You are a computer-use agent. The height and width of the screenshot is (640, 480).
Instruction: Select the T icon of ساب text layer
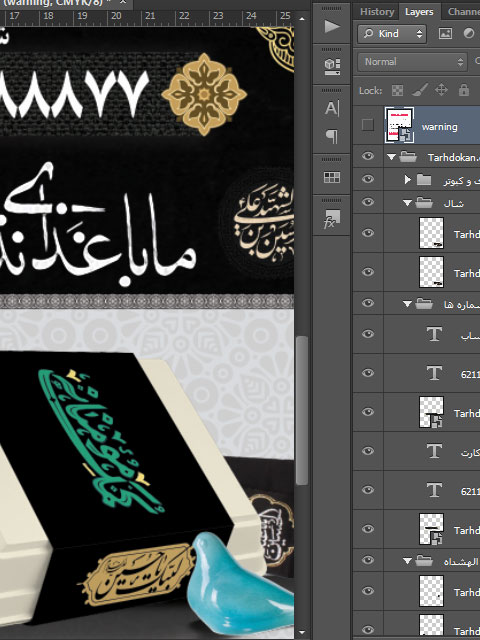[434, 334]
